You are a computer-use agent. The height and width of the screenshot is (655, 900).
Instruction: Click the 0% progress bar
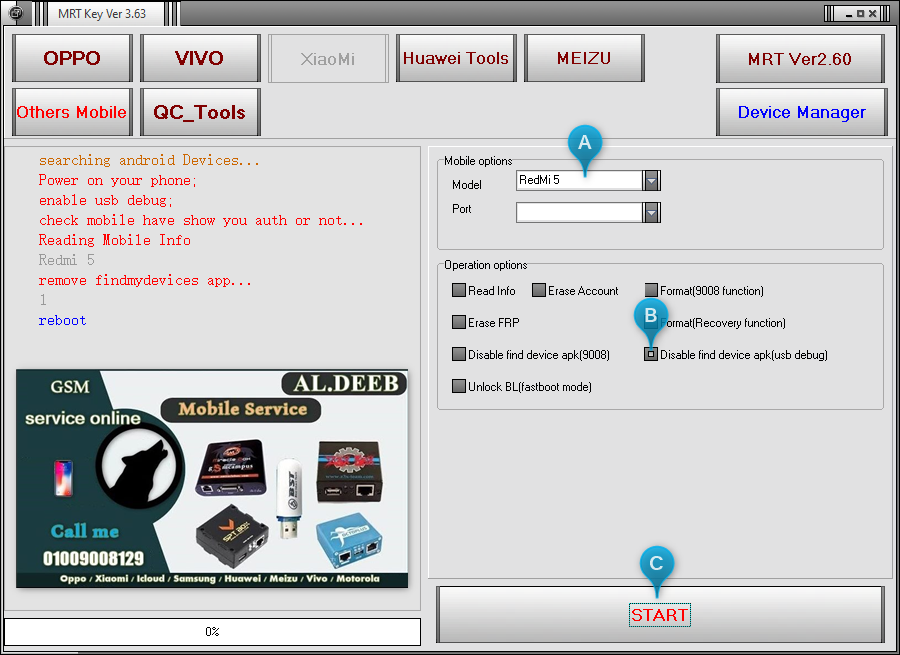pyautogui.click(x=212, y=631)
